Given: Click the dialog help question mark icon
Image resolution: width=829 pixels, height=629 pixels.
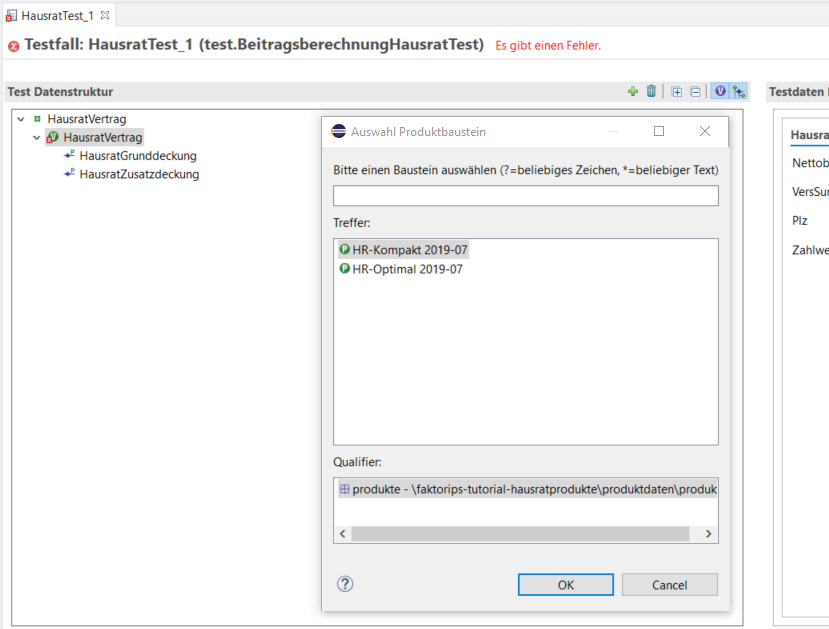Looking at the screenshot, I should click(345, 584).
